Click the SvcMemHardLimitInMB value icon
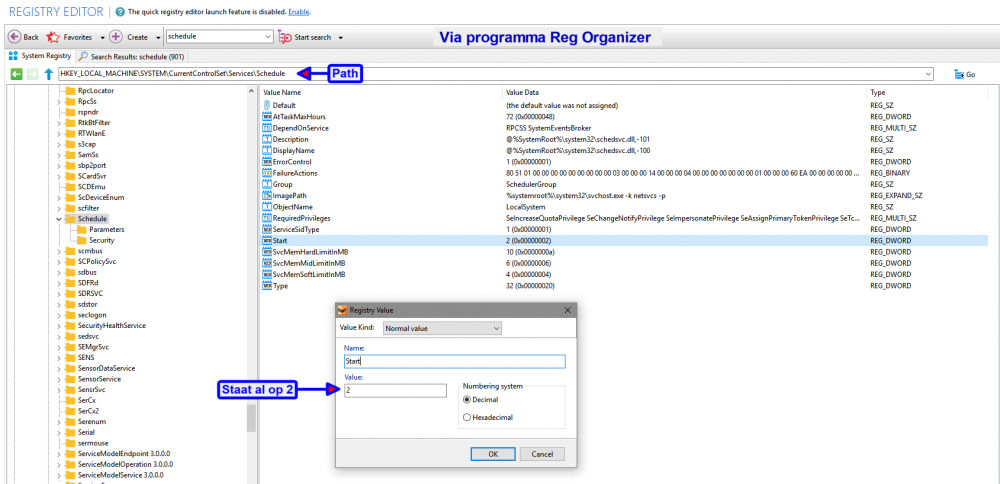The width and height of the screenshot is (1000, 484). tap(267, 252)
